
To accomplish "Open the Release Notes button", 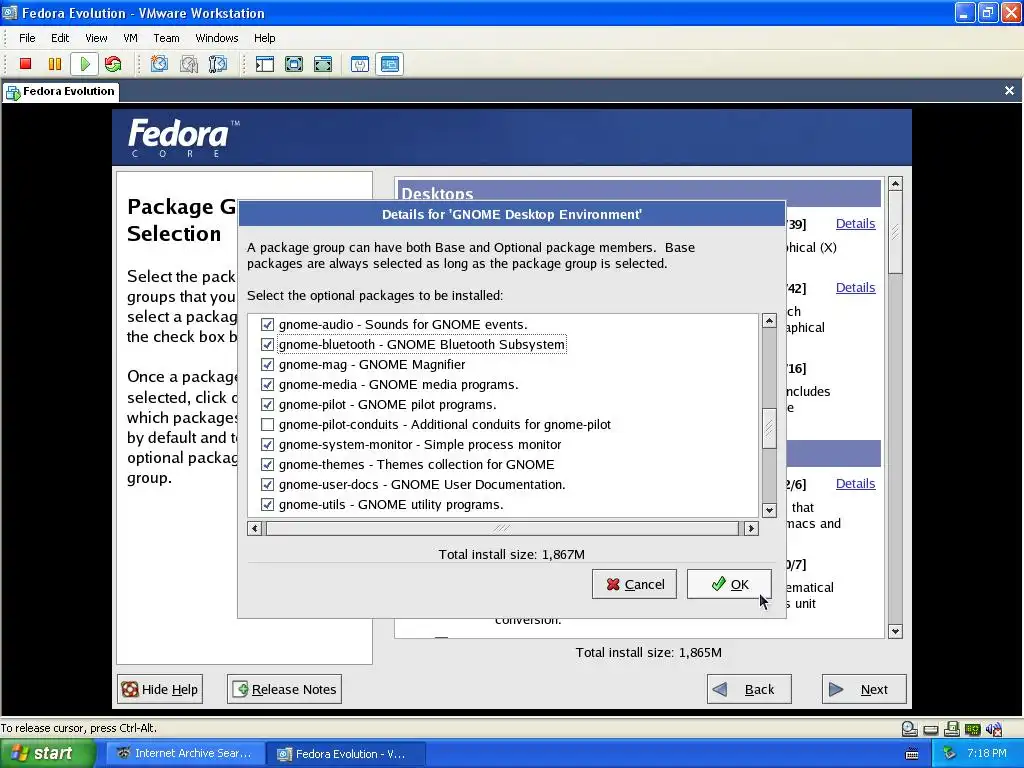I will (284, 689).
